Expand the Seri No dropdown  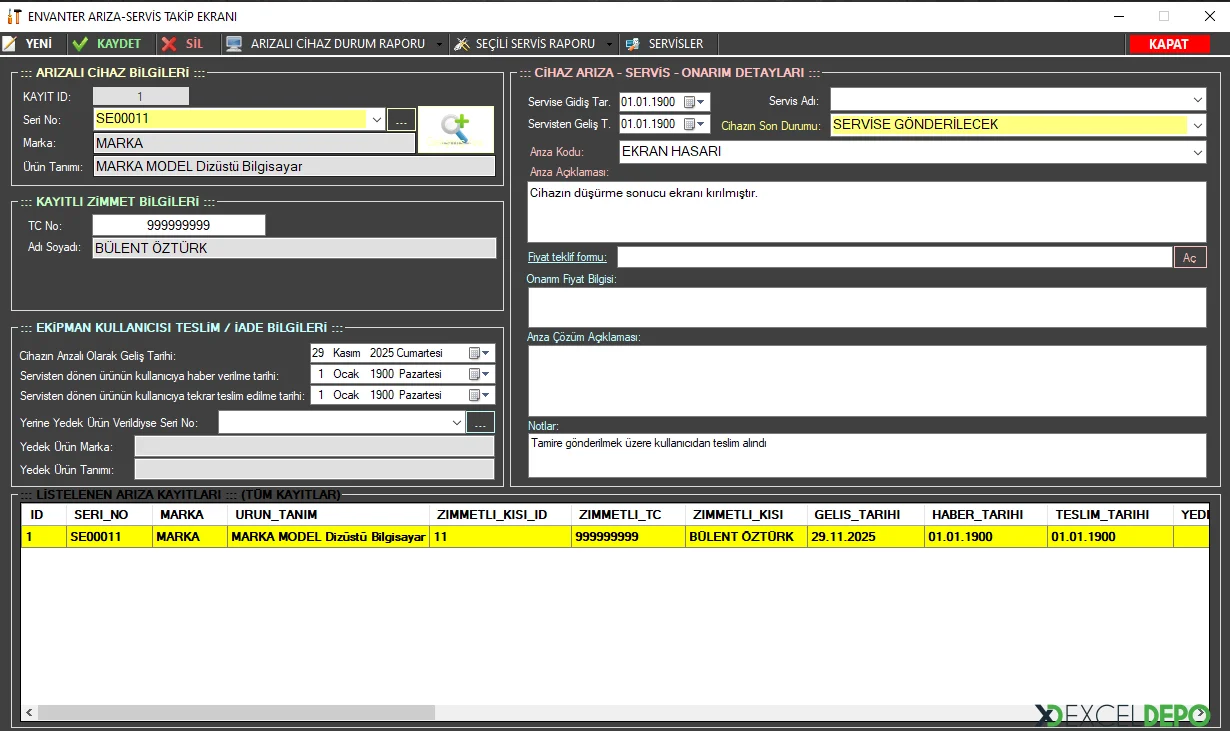pyautogui.click(x=377, y=119)
